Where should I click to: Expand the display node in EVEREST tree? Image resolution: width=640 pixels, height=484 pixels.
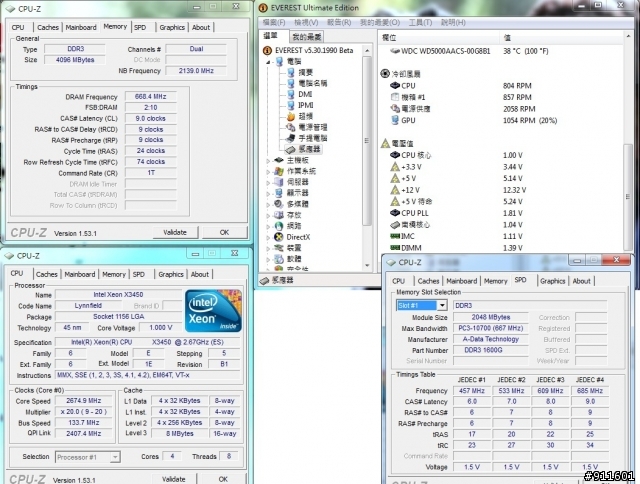[269, 193]
